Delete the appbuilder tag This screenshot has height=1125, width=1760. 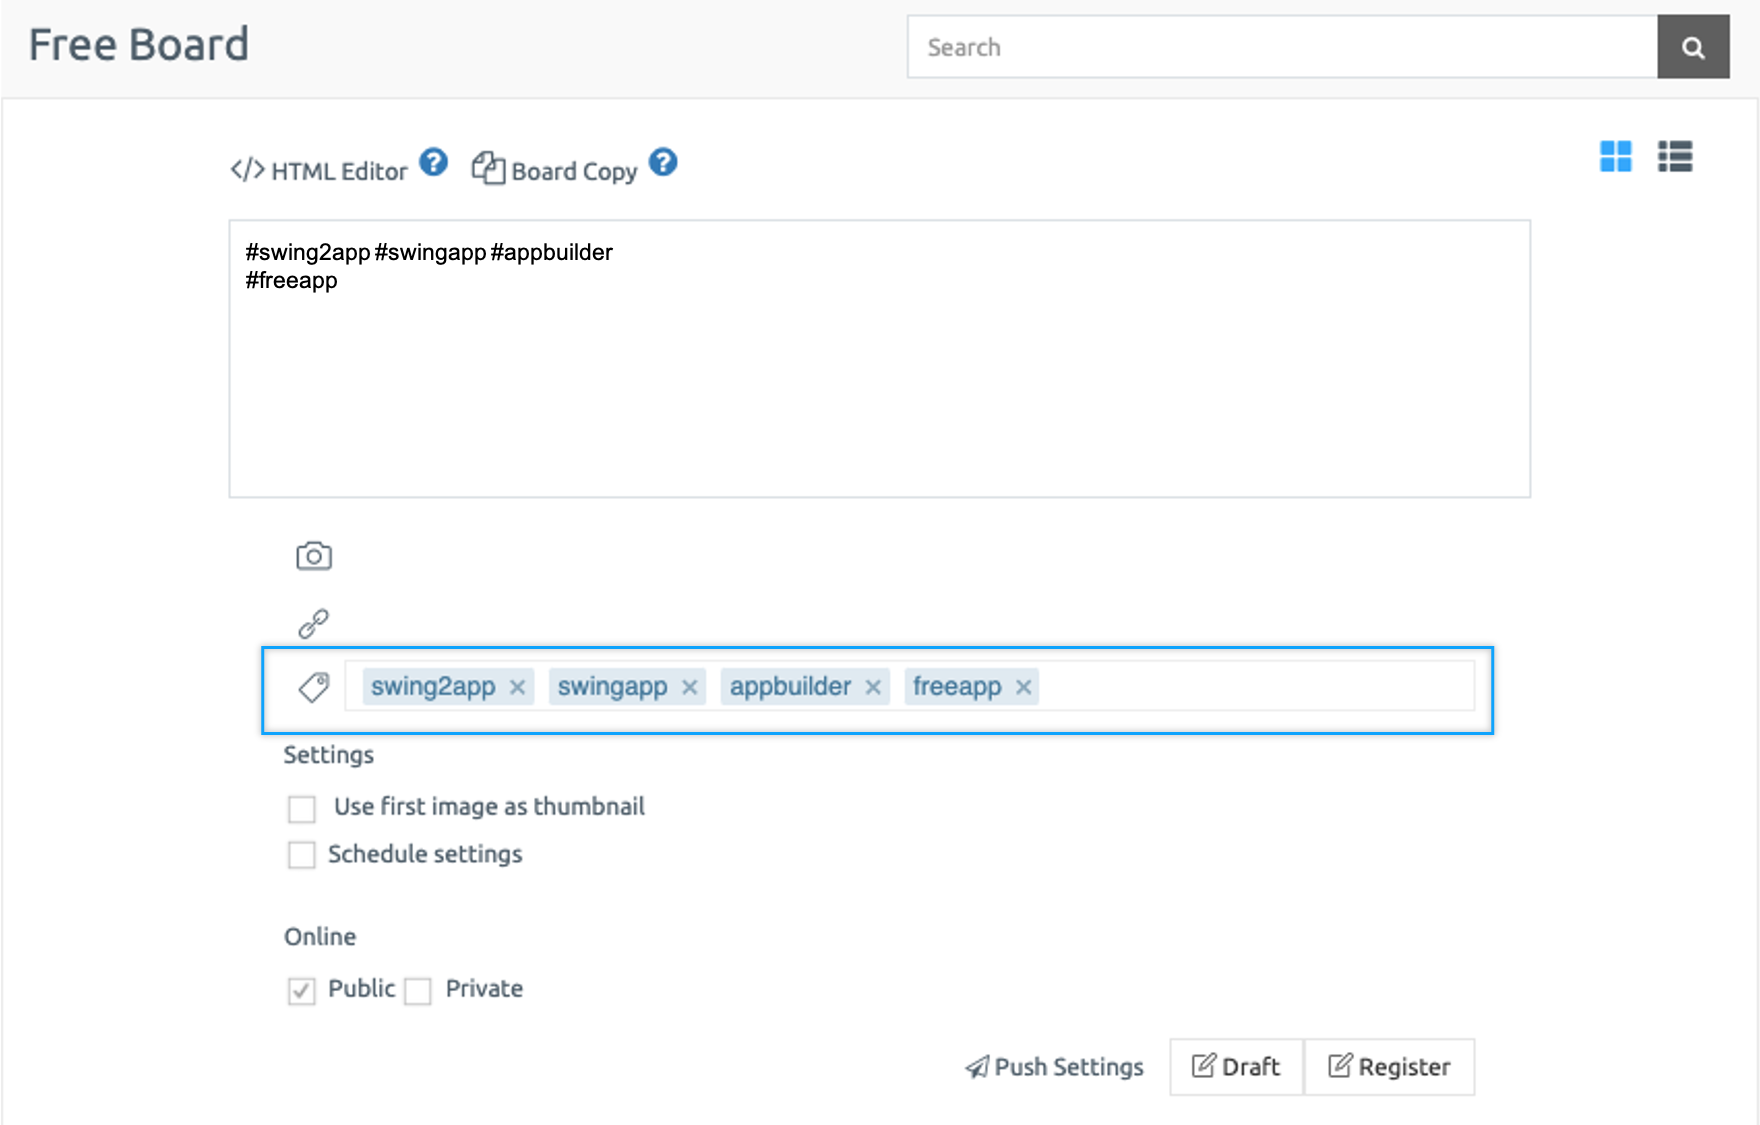tap(873, 687)
